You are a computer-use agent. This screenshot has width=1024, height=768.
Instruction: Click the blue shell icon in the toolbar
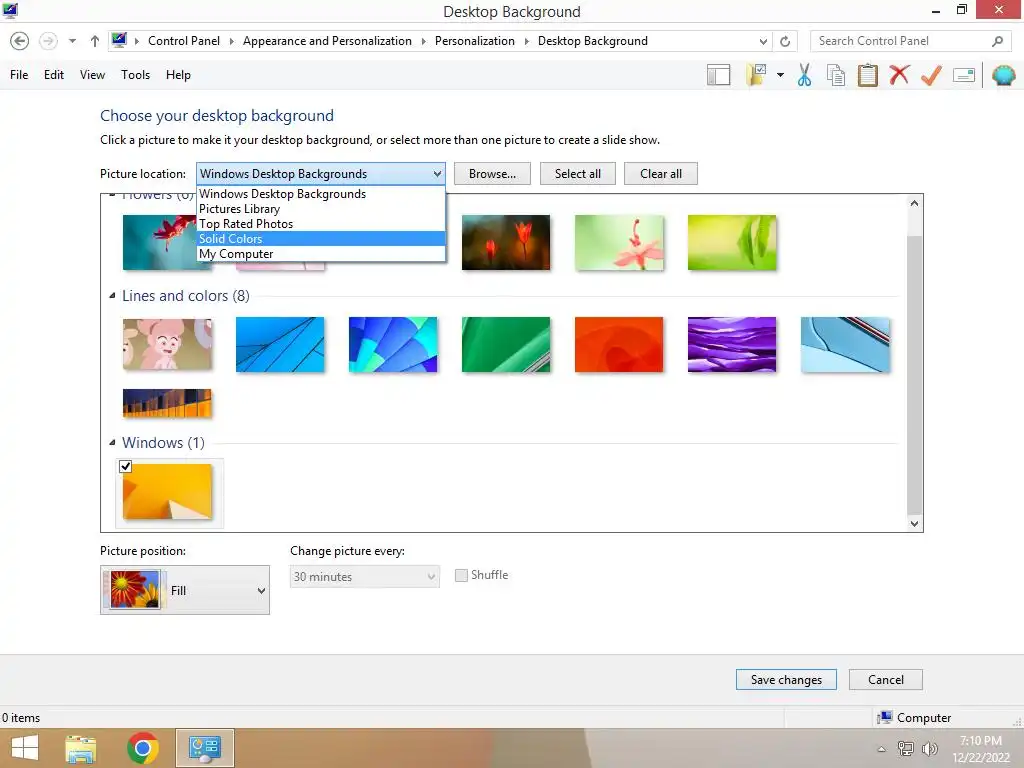1004,75
